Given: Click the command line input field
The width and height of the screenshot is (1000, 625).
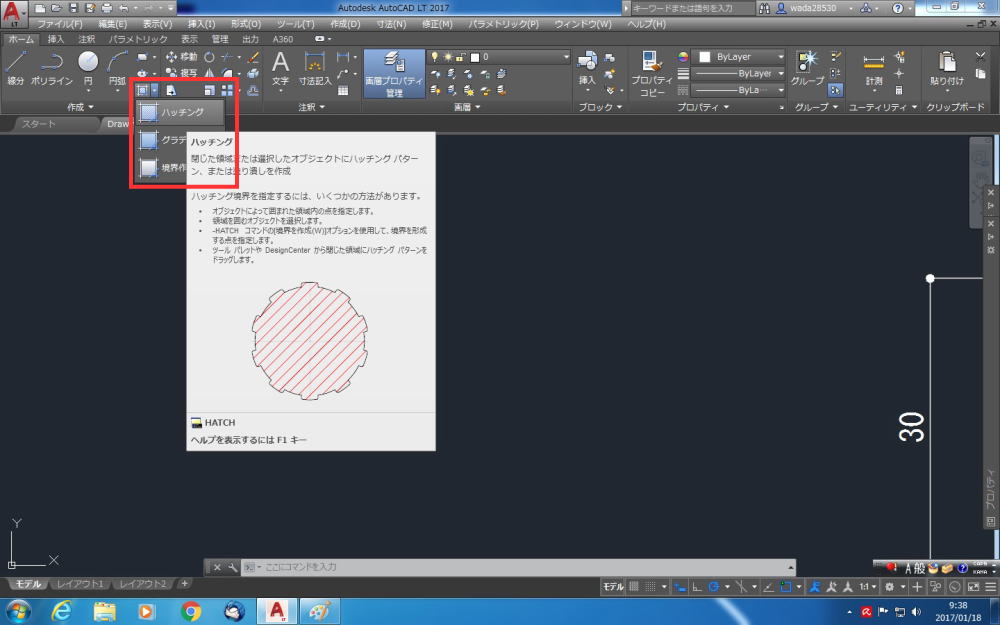Looking at the screenshot, I should [518, 567].
